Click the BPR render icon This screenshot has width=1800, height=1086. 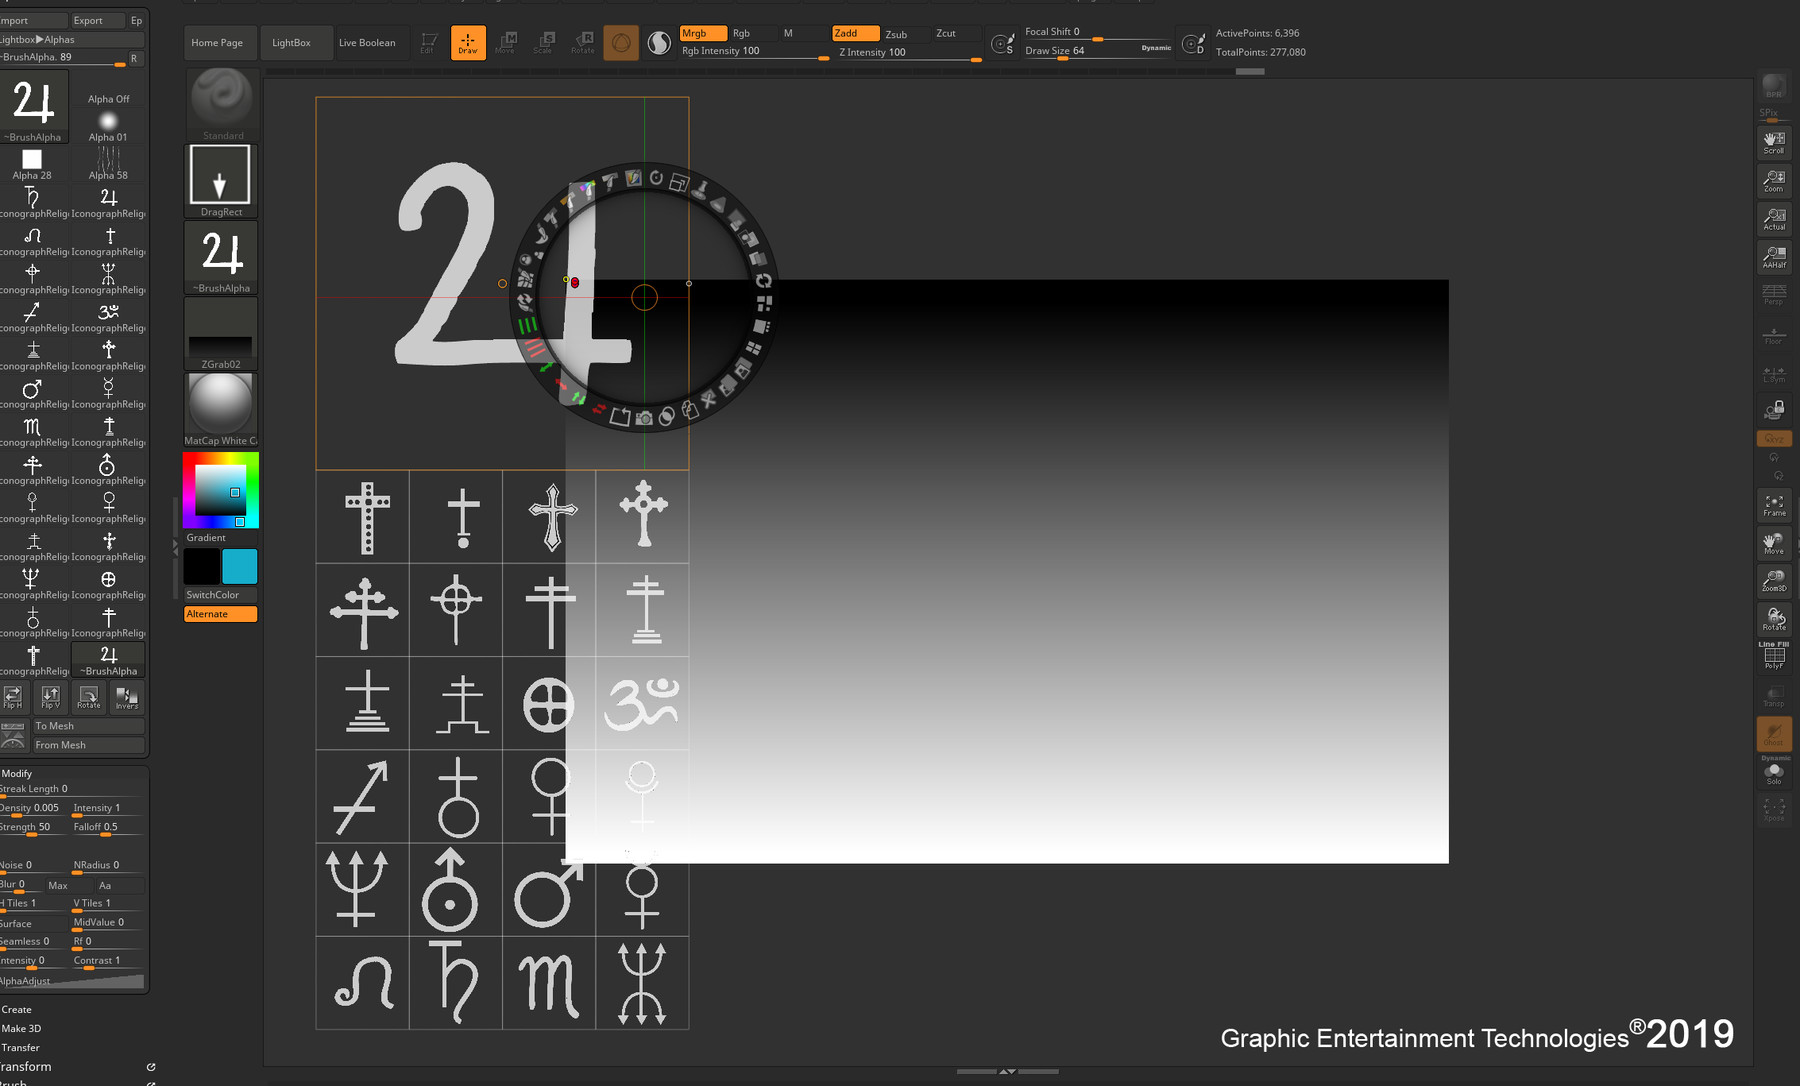1774,86
